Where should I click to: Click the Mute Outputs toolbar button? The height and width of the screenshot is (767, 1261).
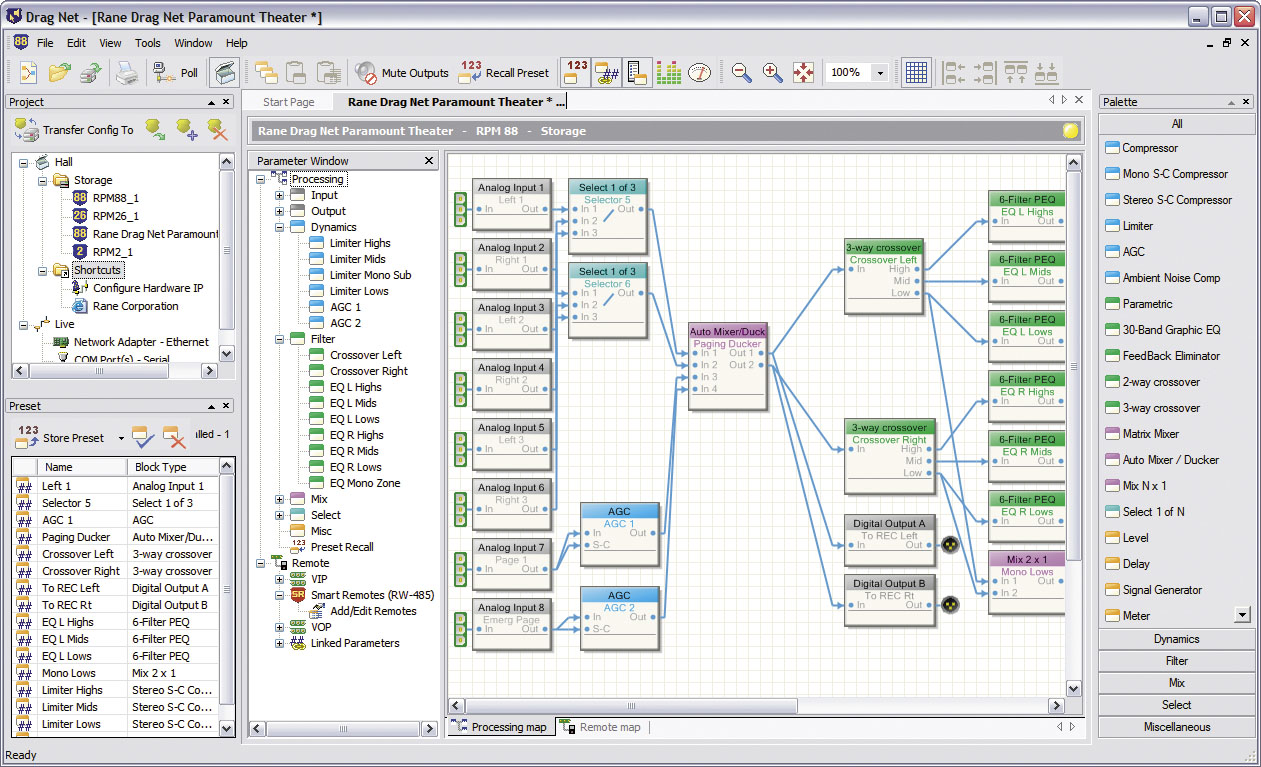(x=402, y=73)
